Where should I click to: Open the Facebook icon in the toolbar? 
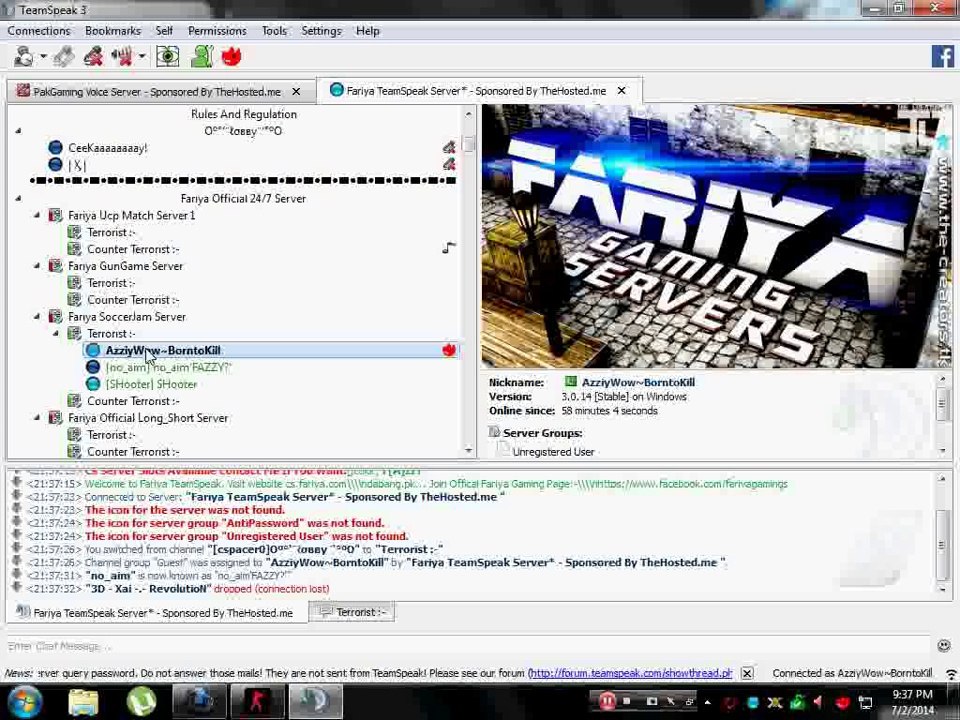[x=943, y=57]
